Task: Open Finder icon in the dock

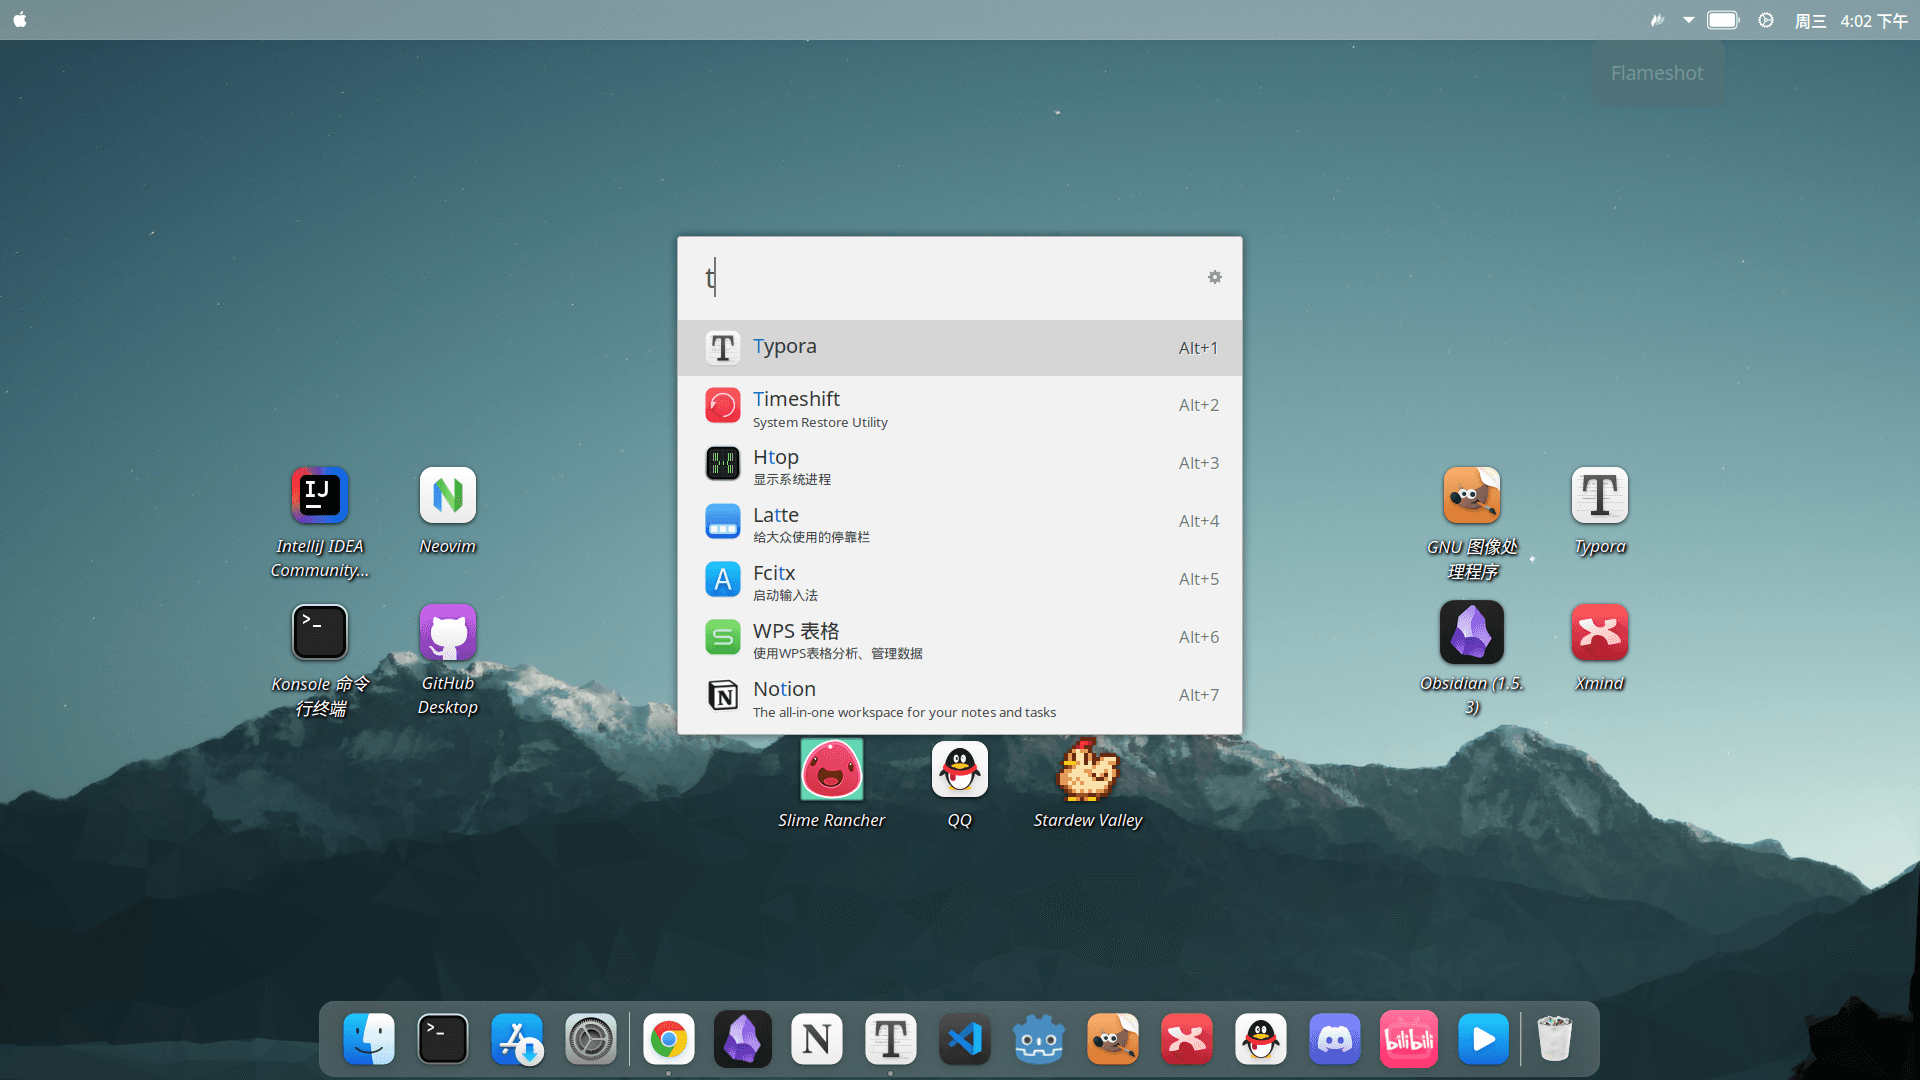Action: point(369,1040)
